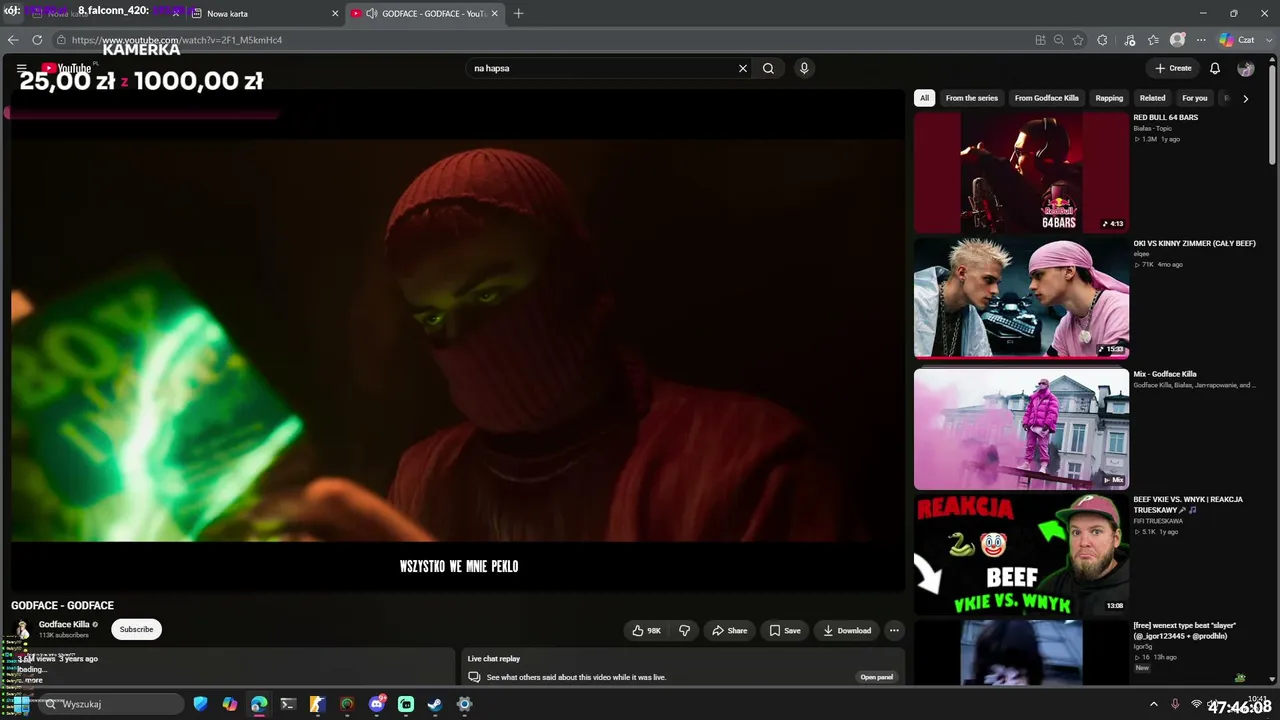This screenshot has width=1280, height=720.
Task: Reload the current page
Action: 37,40
